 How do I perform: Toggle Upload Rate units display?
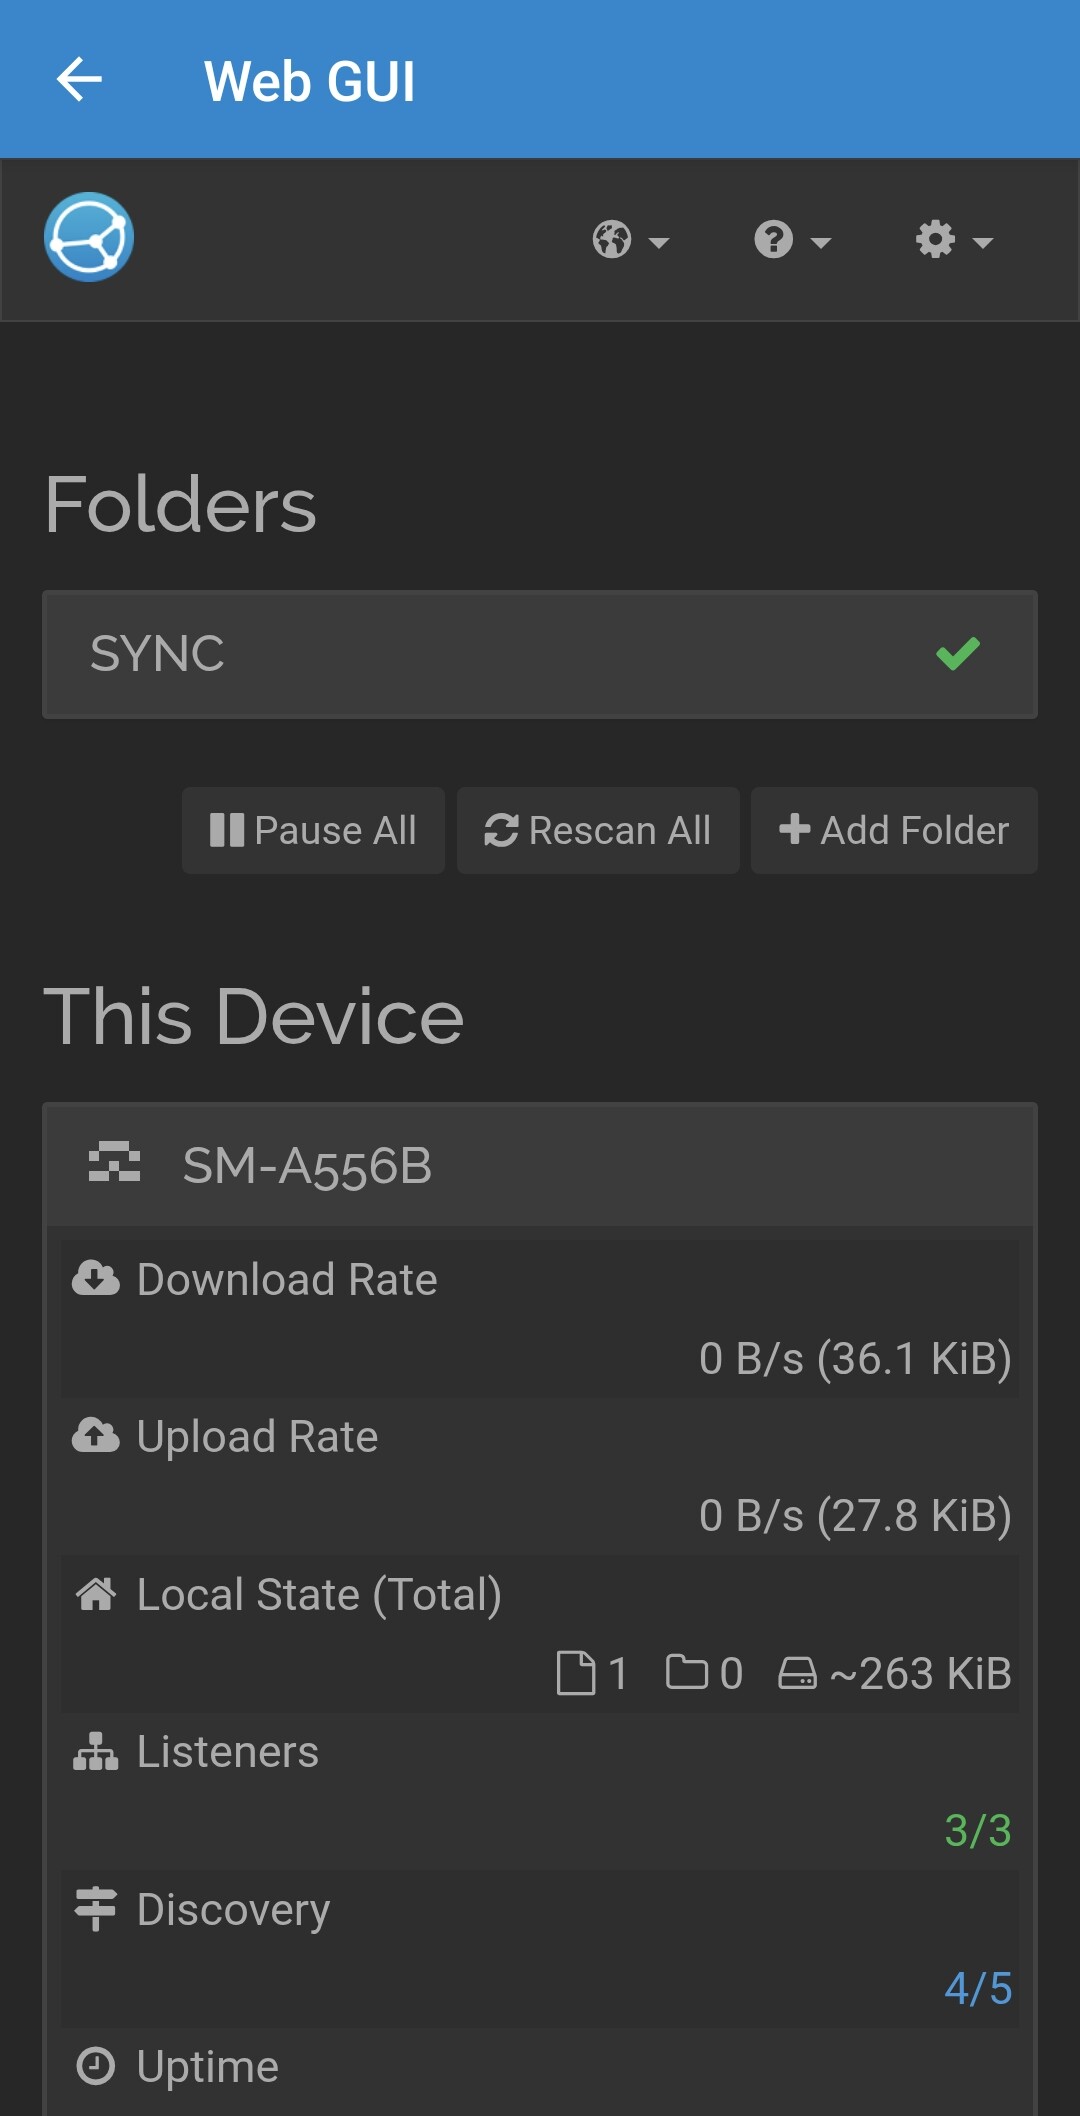(x=855, y=1516)
